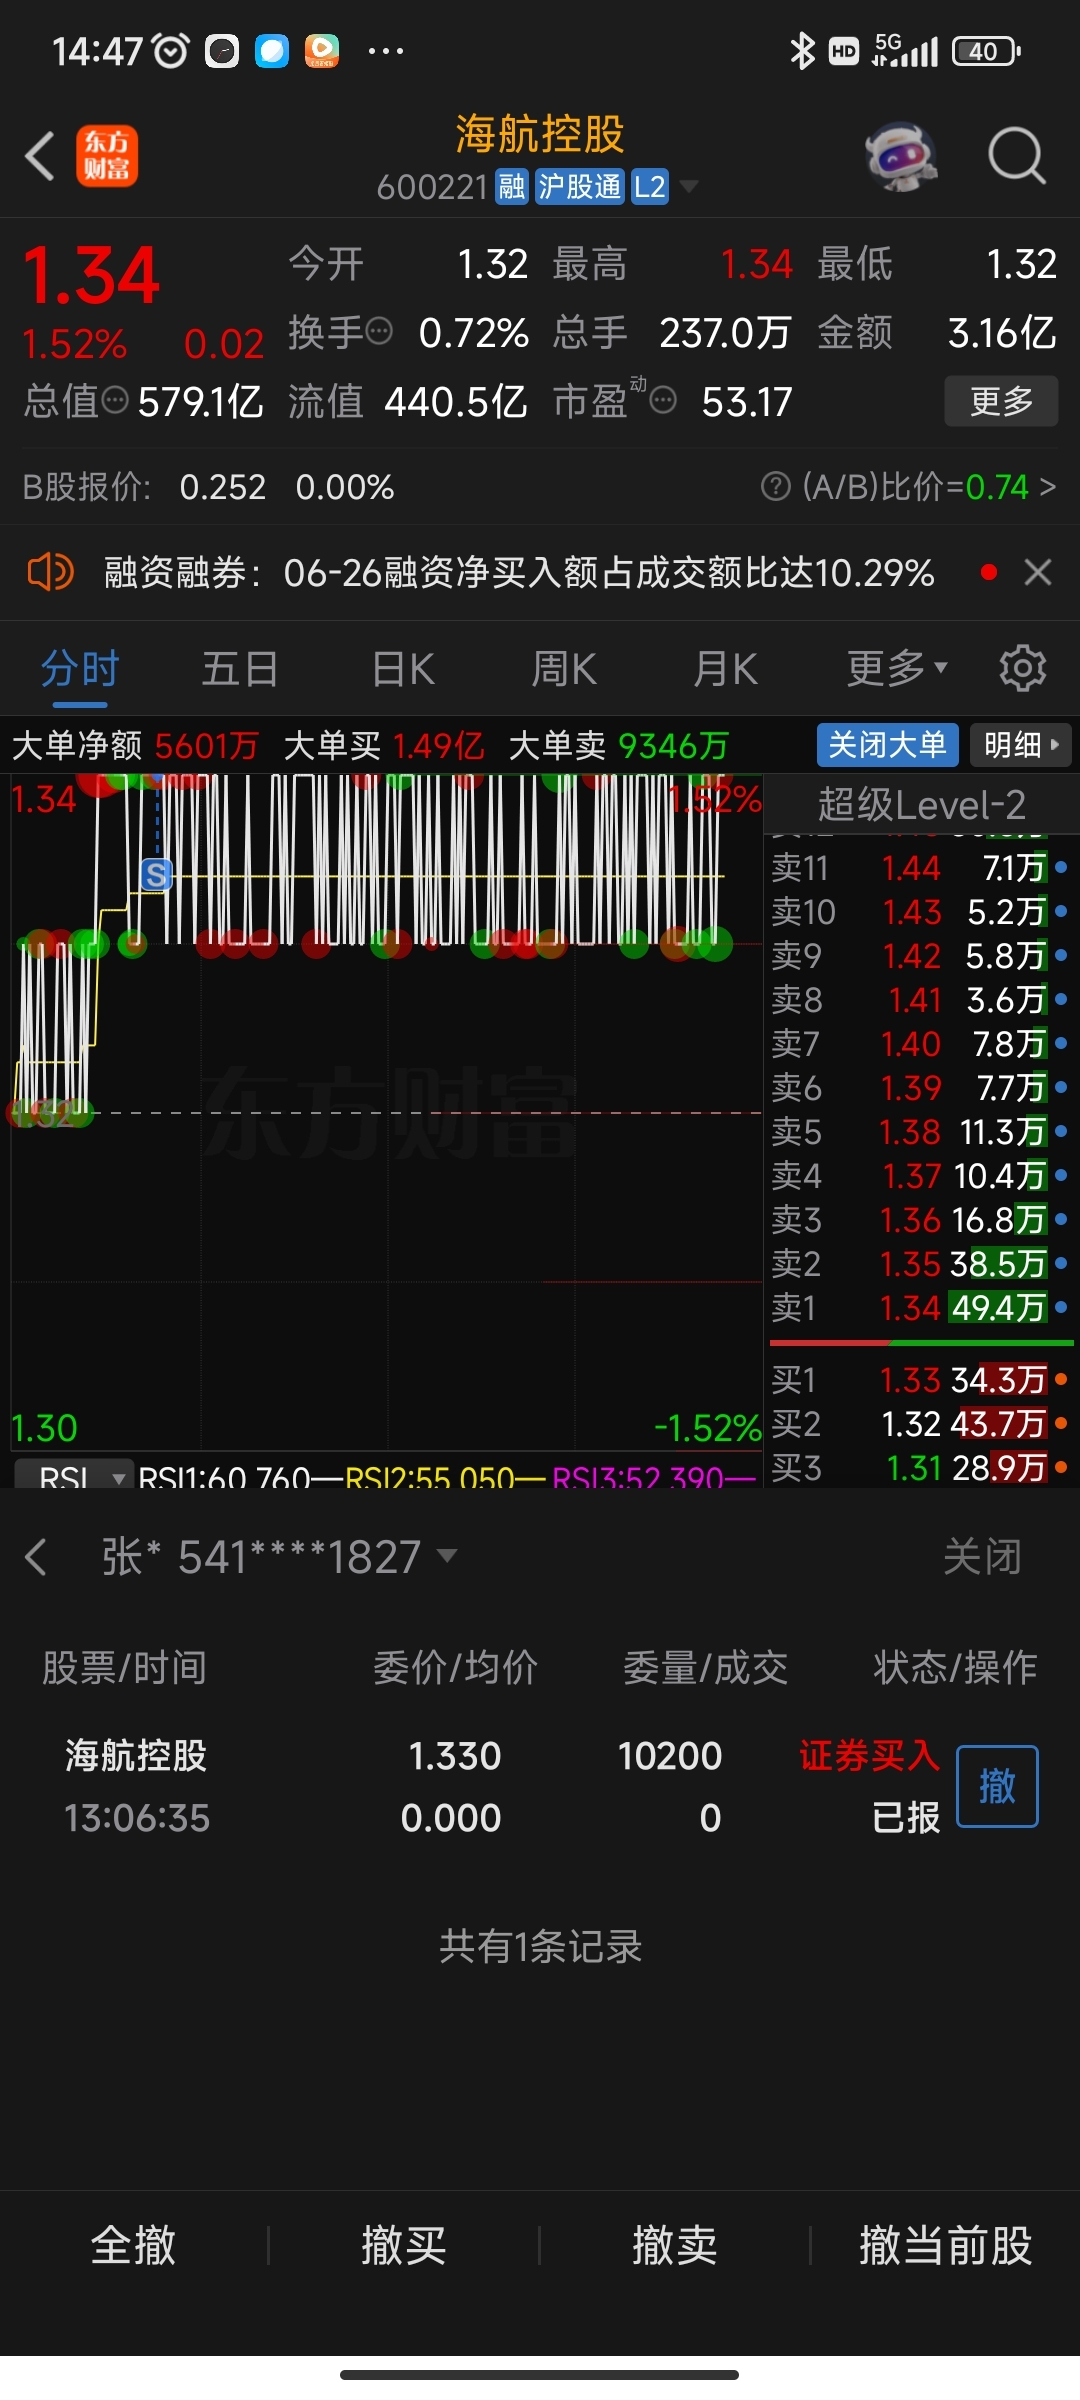Open the robot assistant avatar
Viewport: 1080px width, 2400px height.
(x=901, y=157)
